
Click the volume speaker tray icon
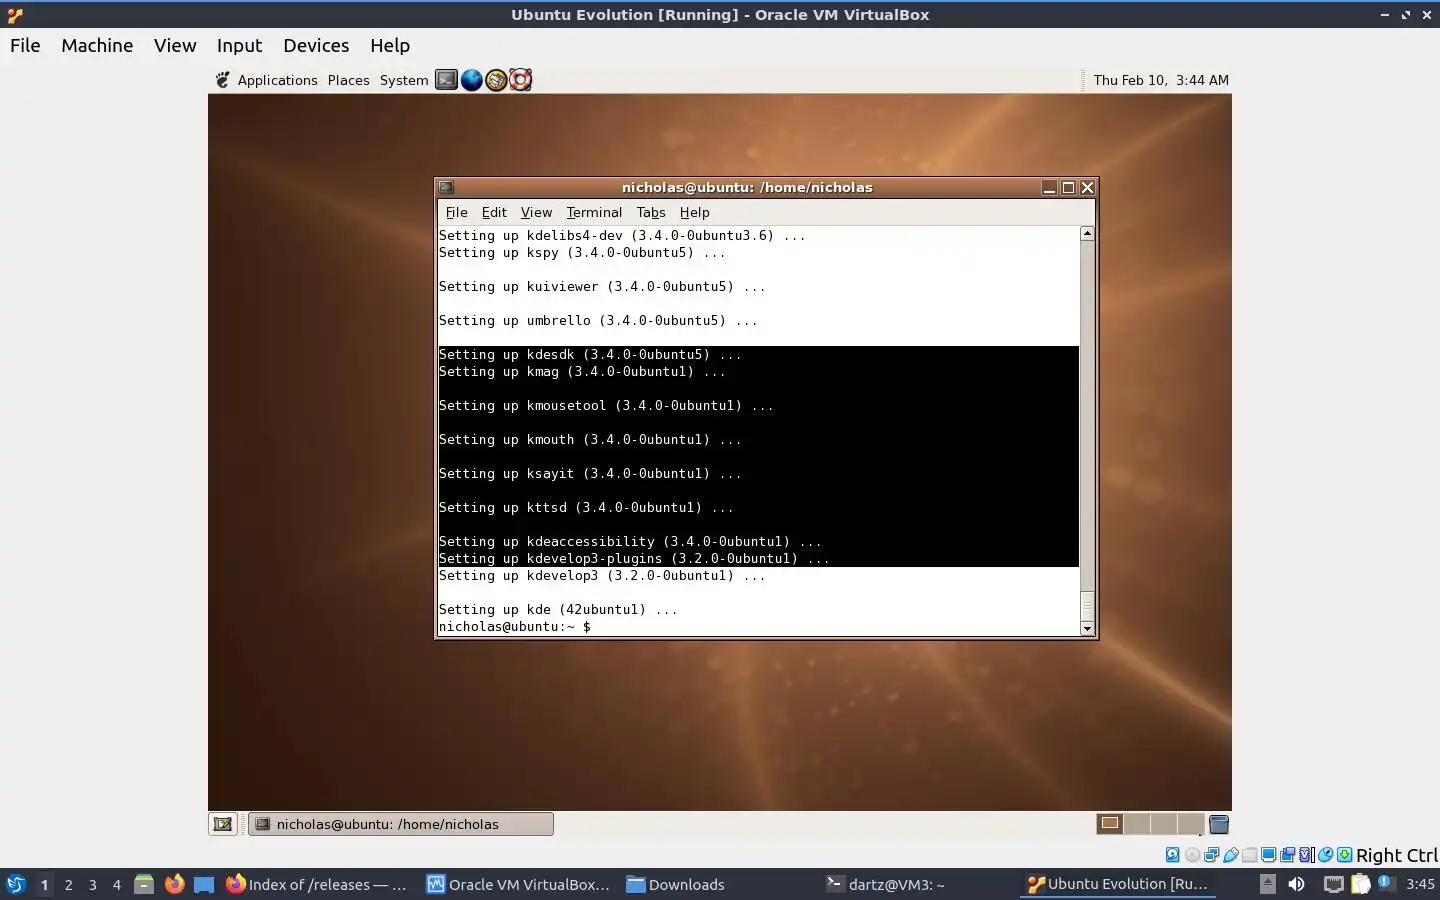(1296, 884)
